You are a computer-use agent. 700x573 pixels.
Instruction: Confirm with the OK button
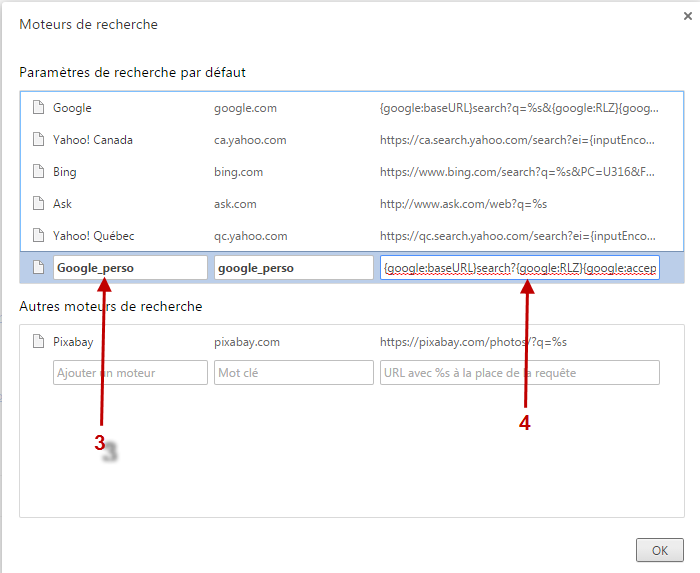coord(660,550)
